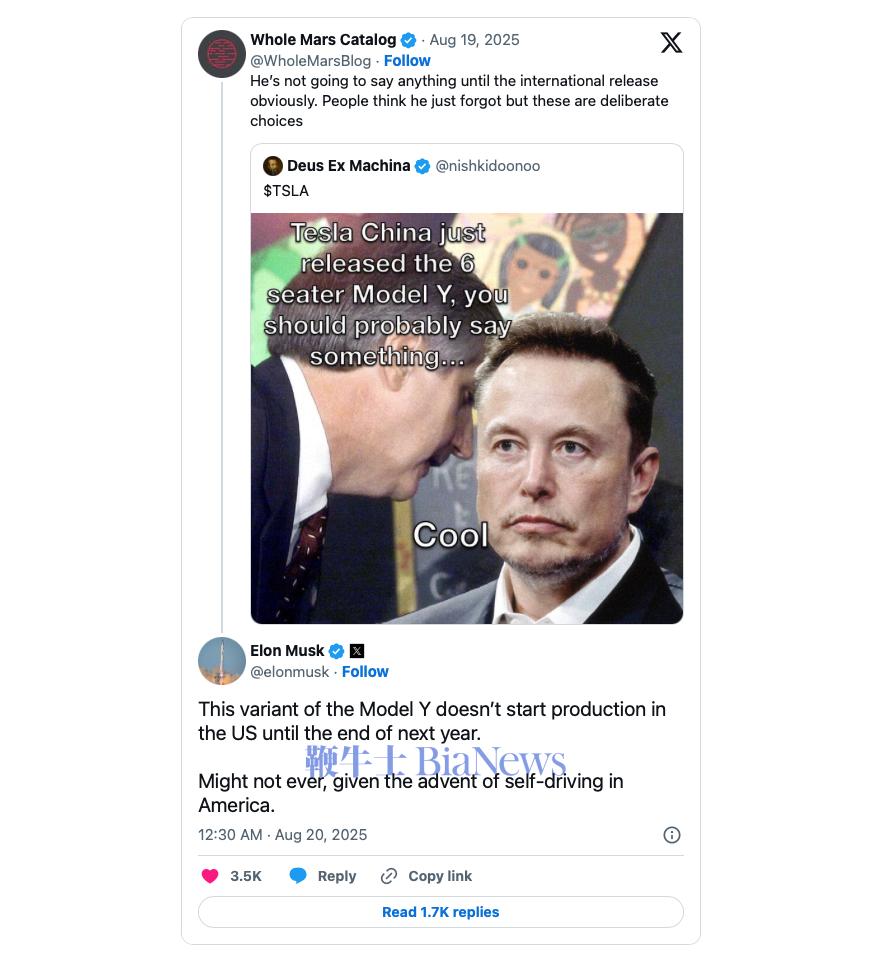The height and width of the screenshot is (953, 871).
Task: Like the tweet with heart icon
Action: point(210,876)
